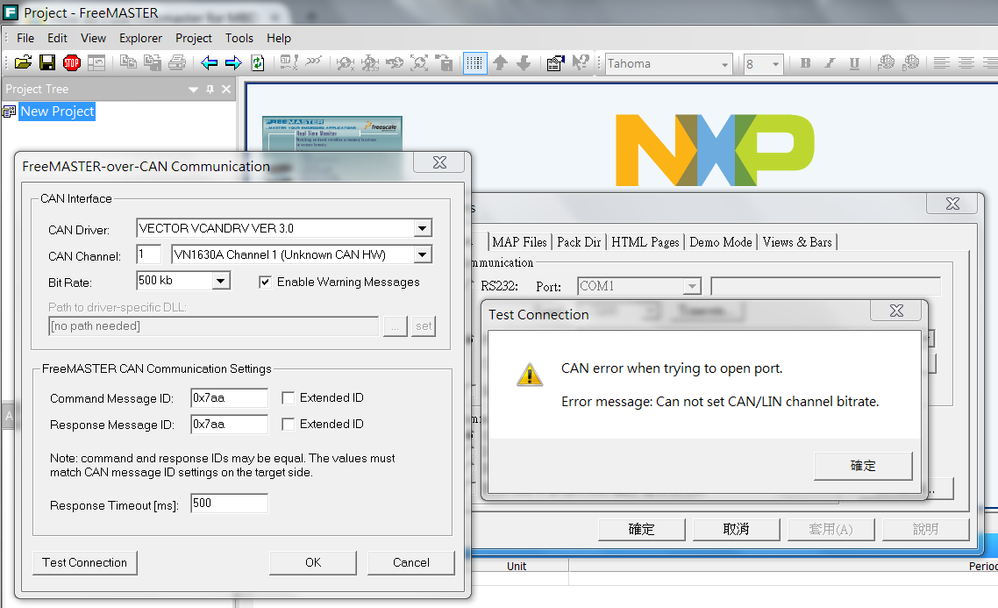Switch to the MAP Files tab

coord(519,242)
